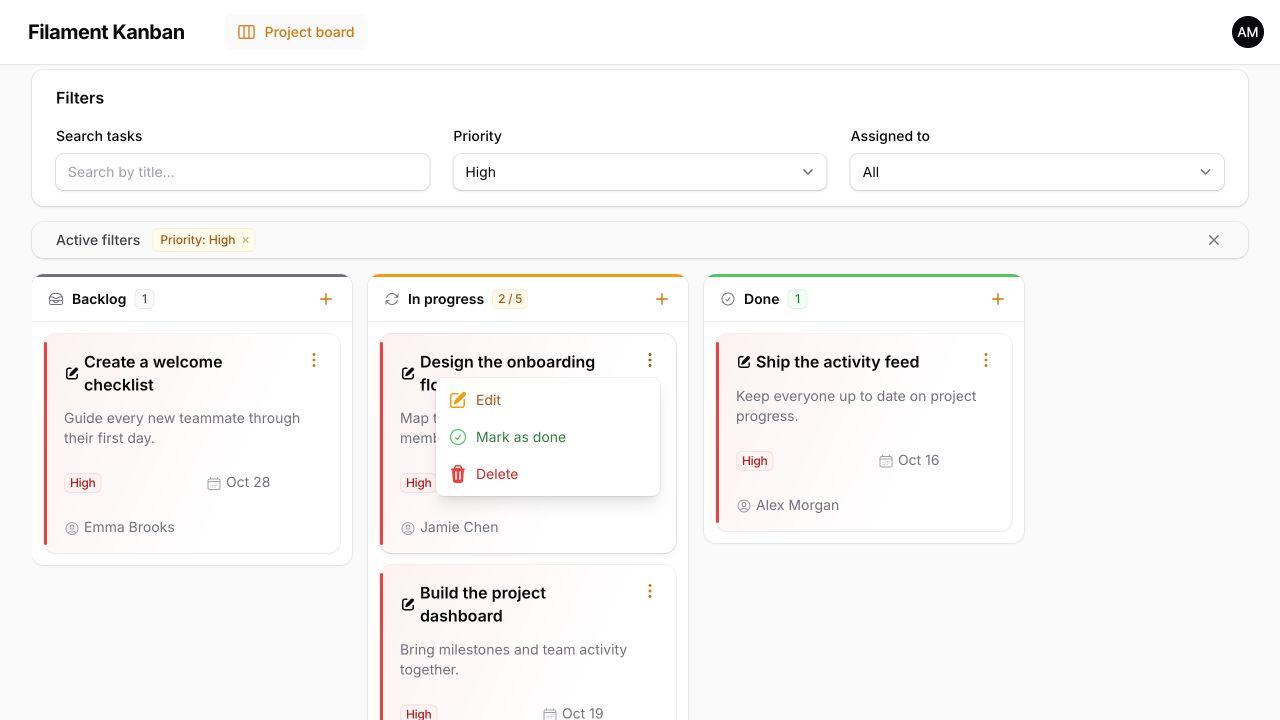Image resolution: width=1280 pixels, height=720 pixels.
Task: Click edit icon beside Build the project dashboard
Action: pos(408,604)
